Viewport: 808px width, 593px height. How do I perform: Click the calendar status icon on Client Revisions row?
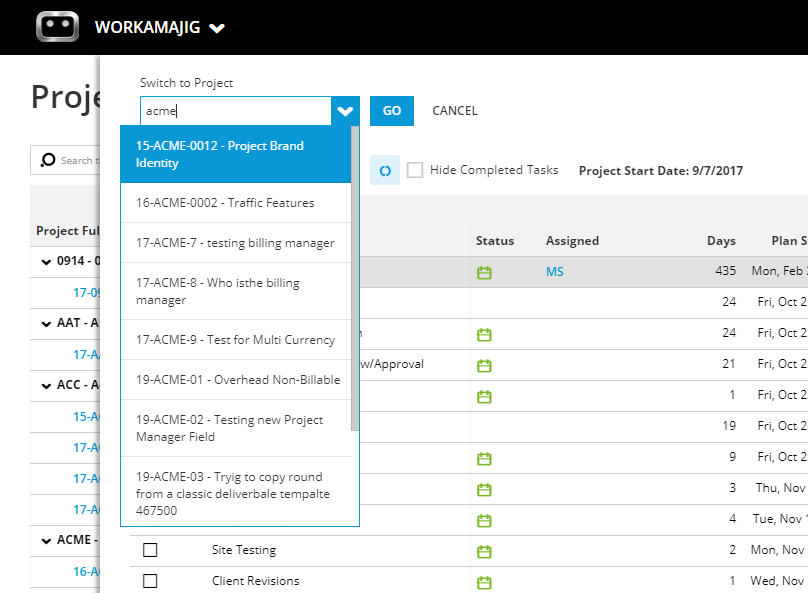pos(485,581)
